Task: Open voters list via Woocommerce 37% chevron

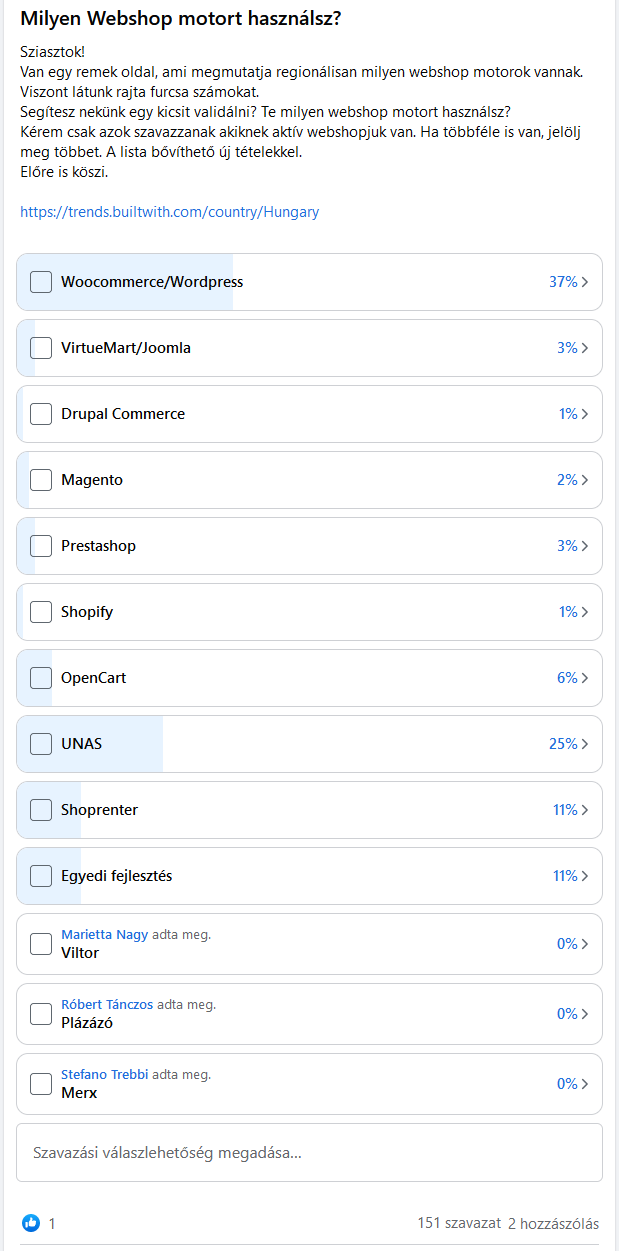Action: click(585, 282)
